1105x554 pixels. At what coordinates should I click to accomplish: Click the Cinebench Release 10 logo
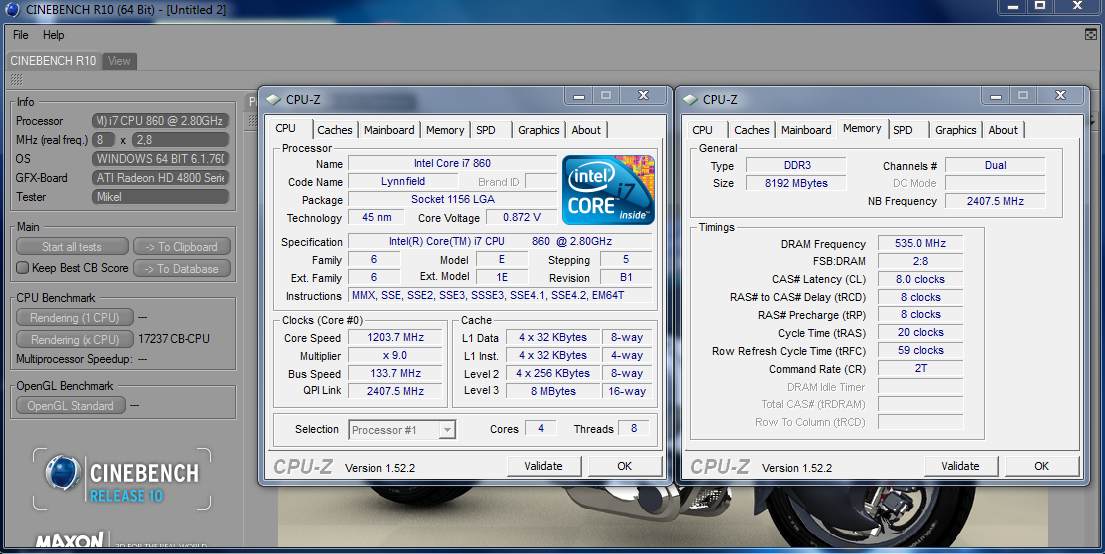pos(122,479)
